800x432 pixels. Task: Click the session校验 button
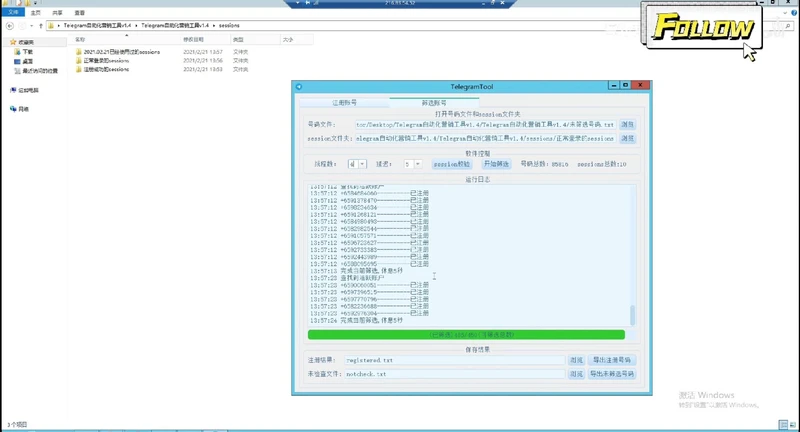[x=452, y=164]
